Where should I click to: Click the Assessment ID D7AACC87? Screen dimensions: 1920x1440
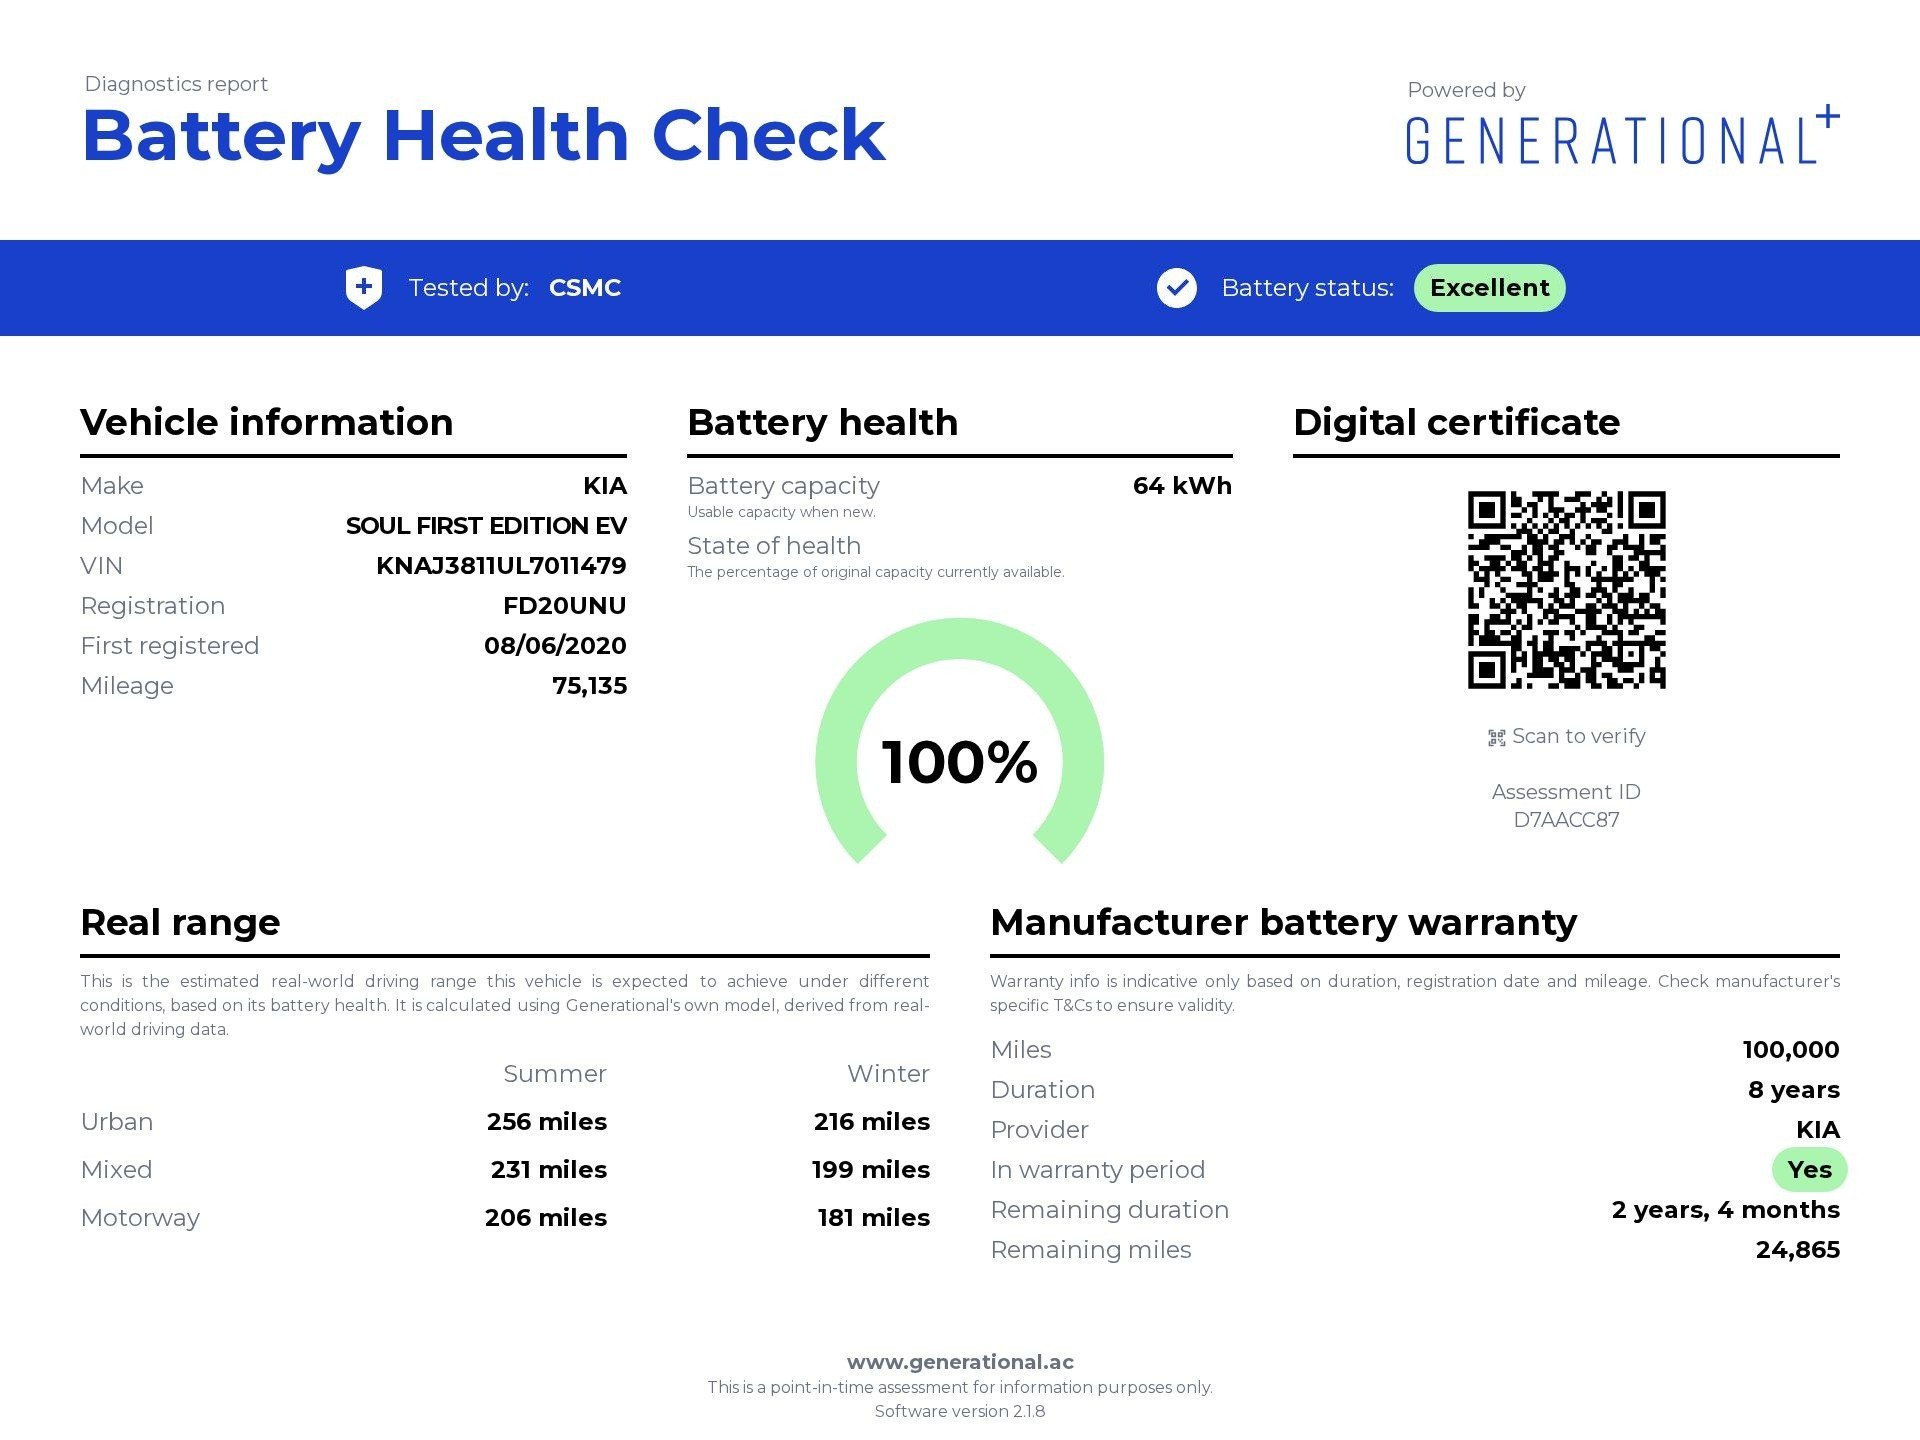coord(1566,820)
